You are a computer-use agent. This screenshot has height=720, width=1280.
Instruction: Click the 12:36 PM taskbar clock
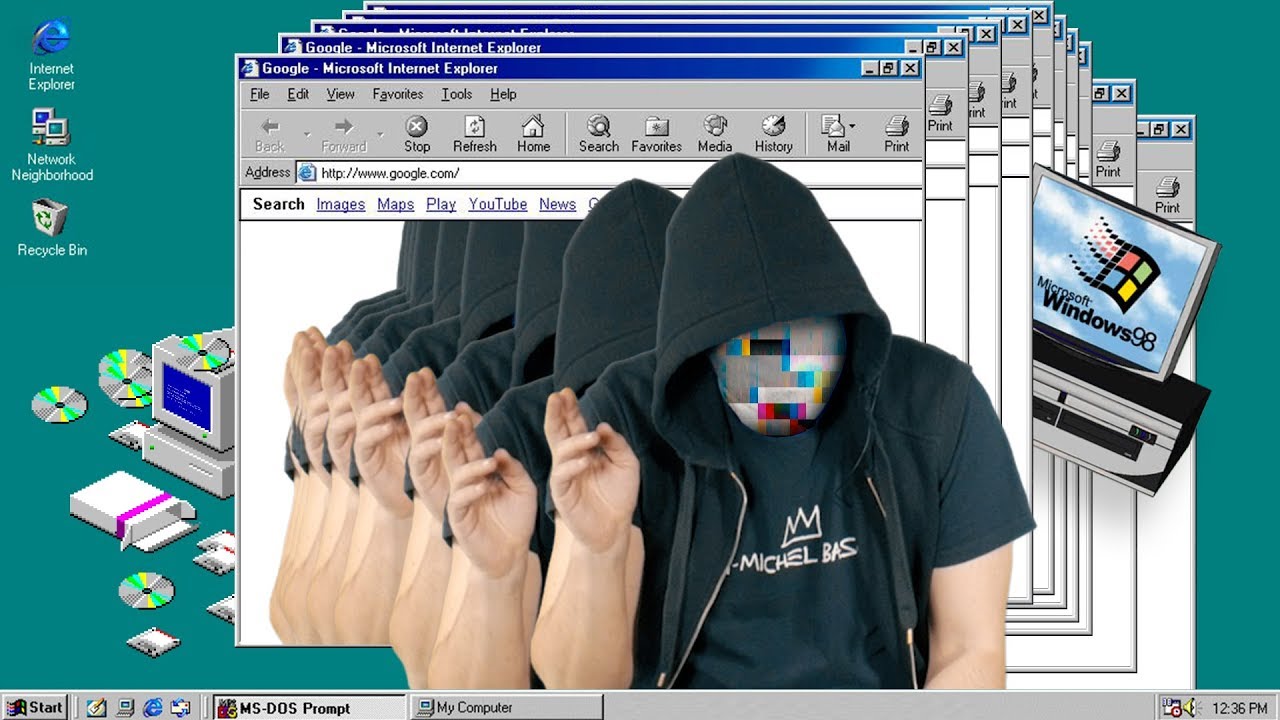tap(1240, 708)
